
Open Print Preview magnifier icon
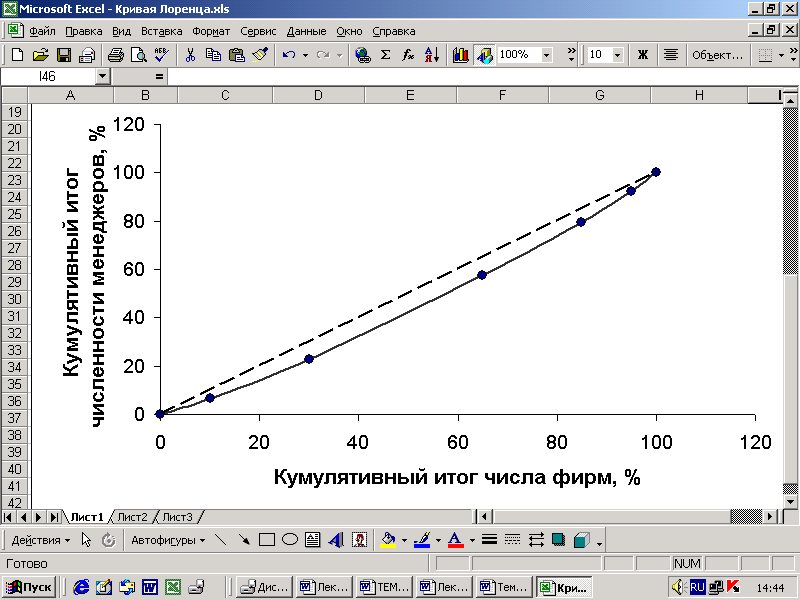pos(138,55)
